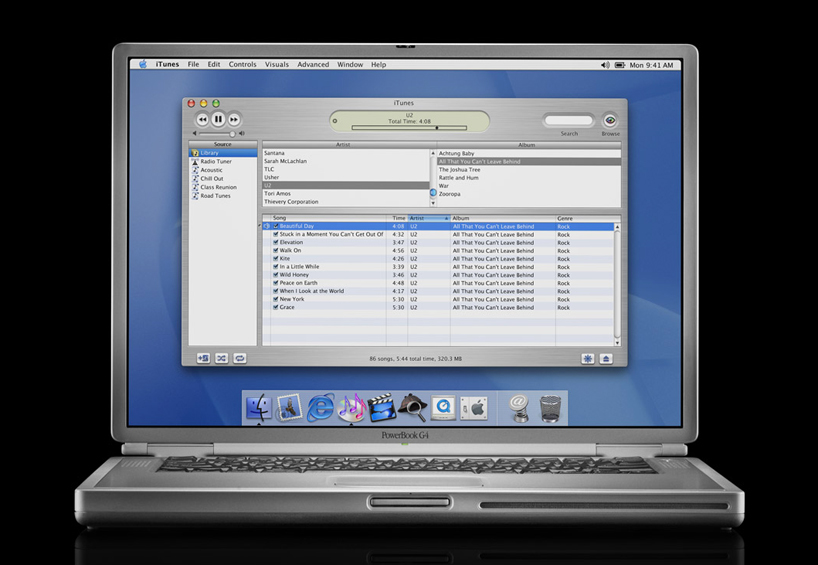Eject the disc with eject button
Screen dimensions: 818x565
[x=606, y=359]
